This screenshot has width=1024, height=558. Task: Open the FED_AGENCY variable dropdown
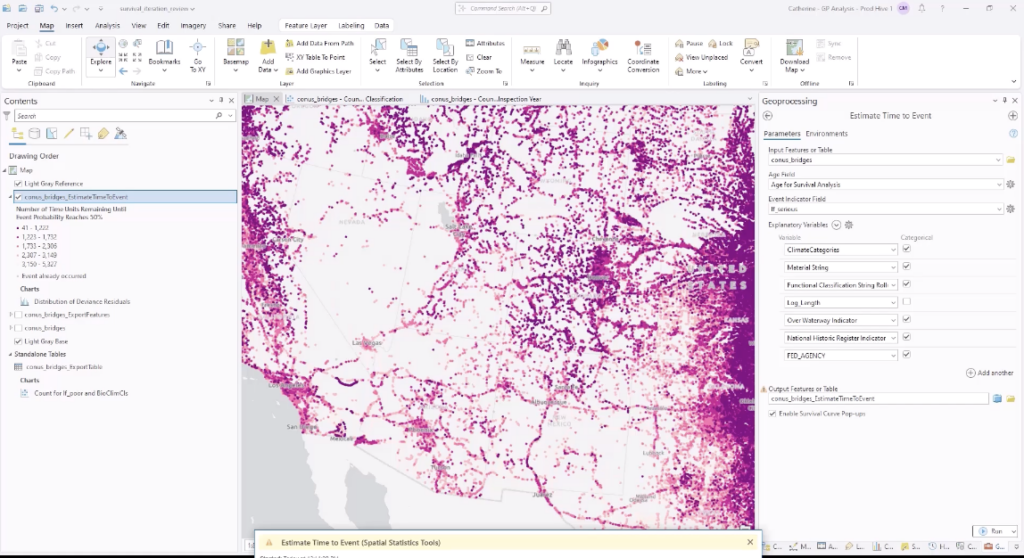point(893,355)
